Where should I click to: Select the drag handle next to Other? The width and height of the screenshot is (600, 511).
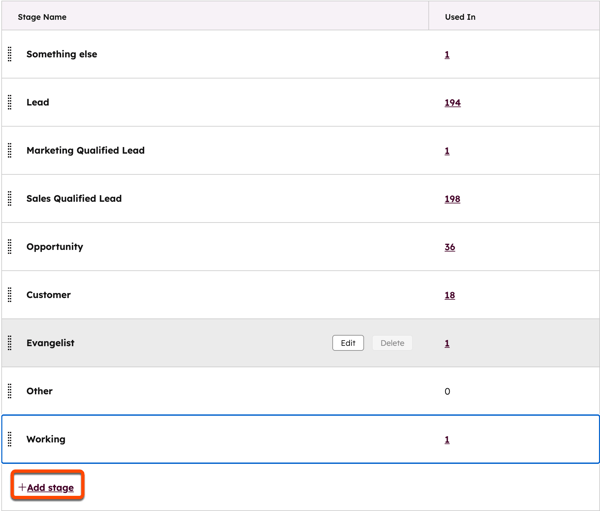(10, 391)
